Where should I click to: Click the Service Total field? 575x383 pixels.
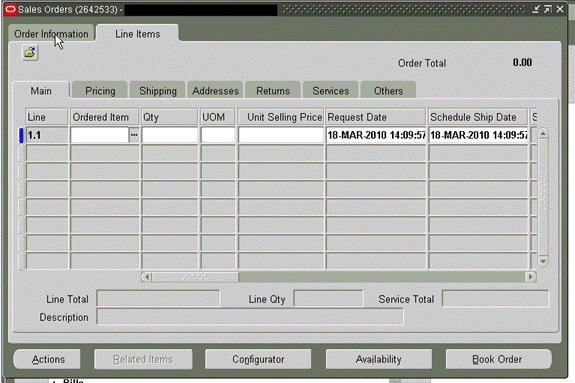(495, 299)
